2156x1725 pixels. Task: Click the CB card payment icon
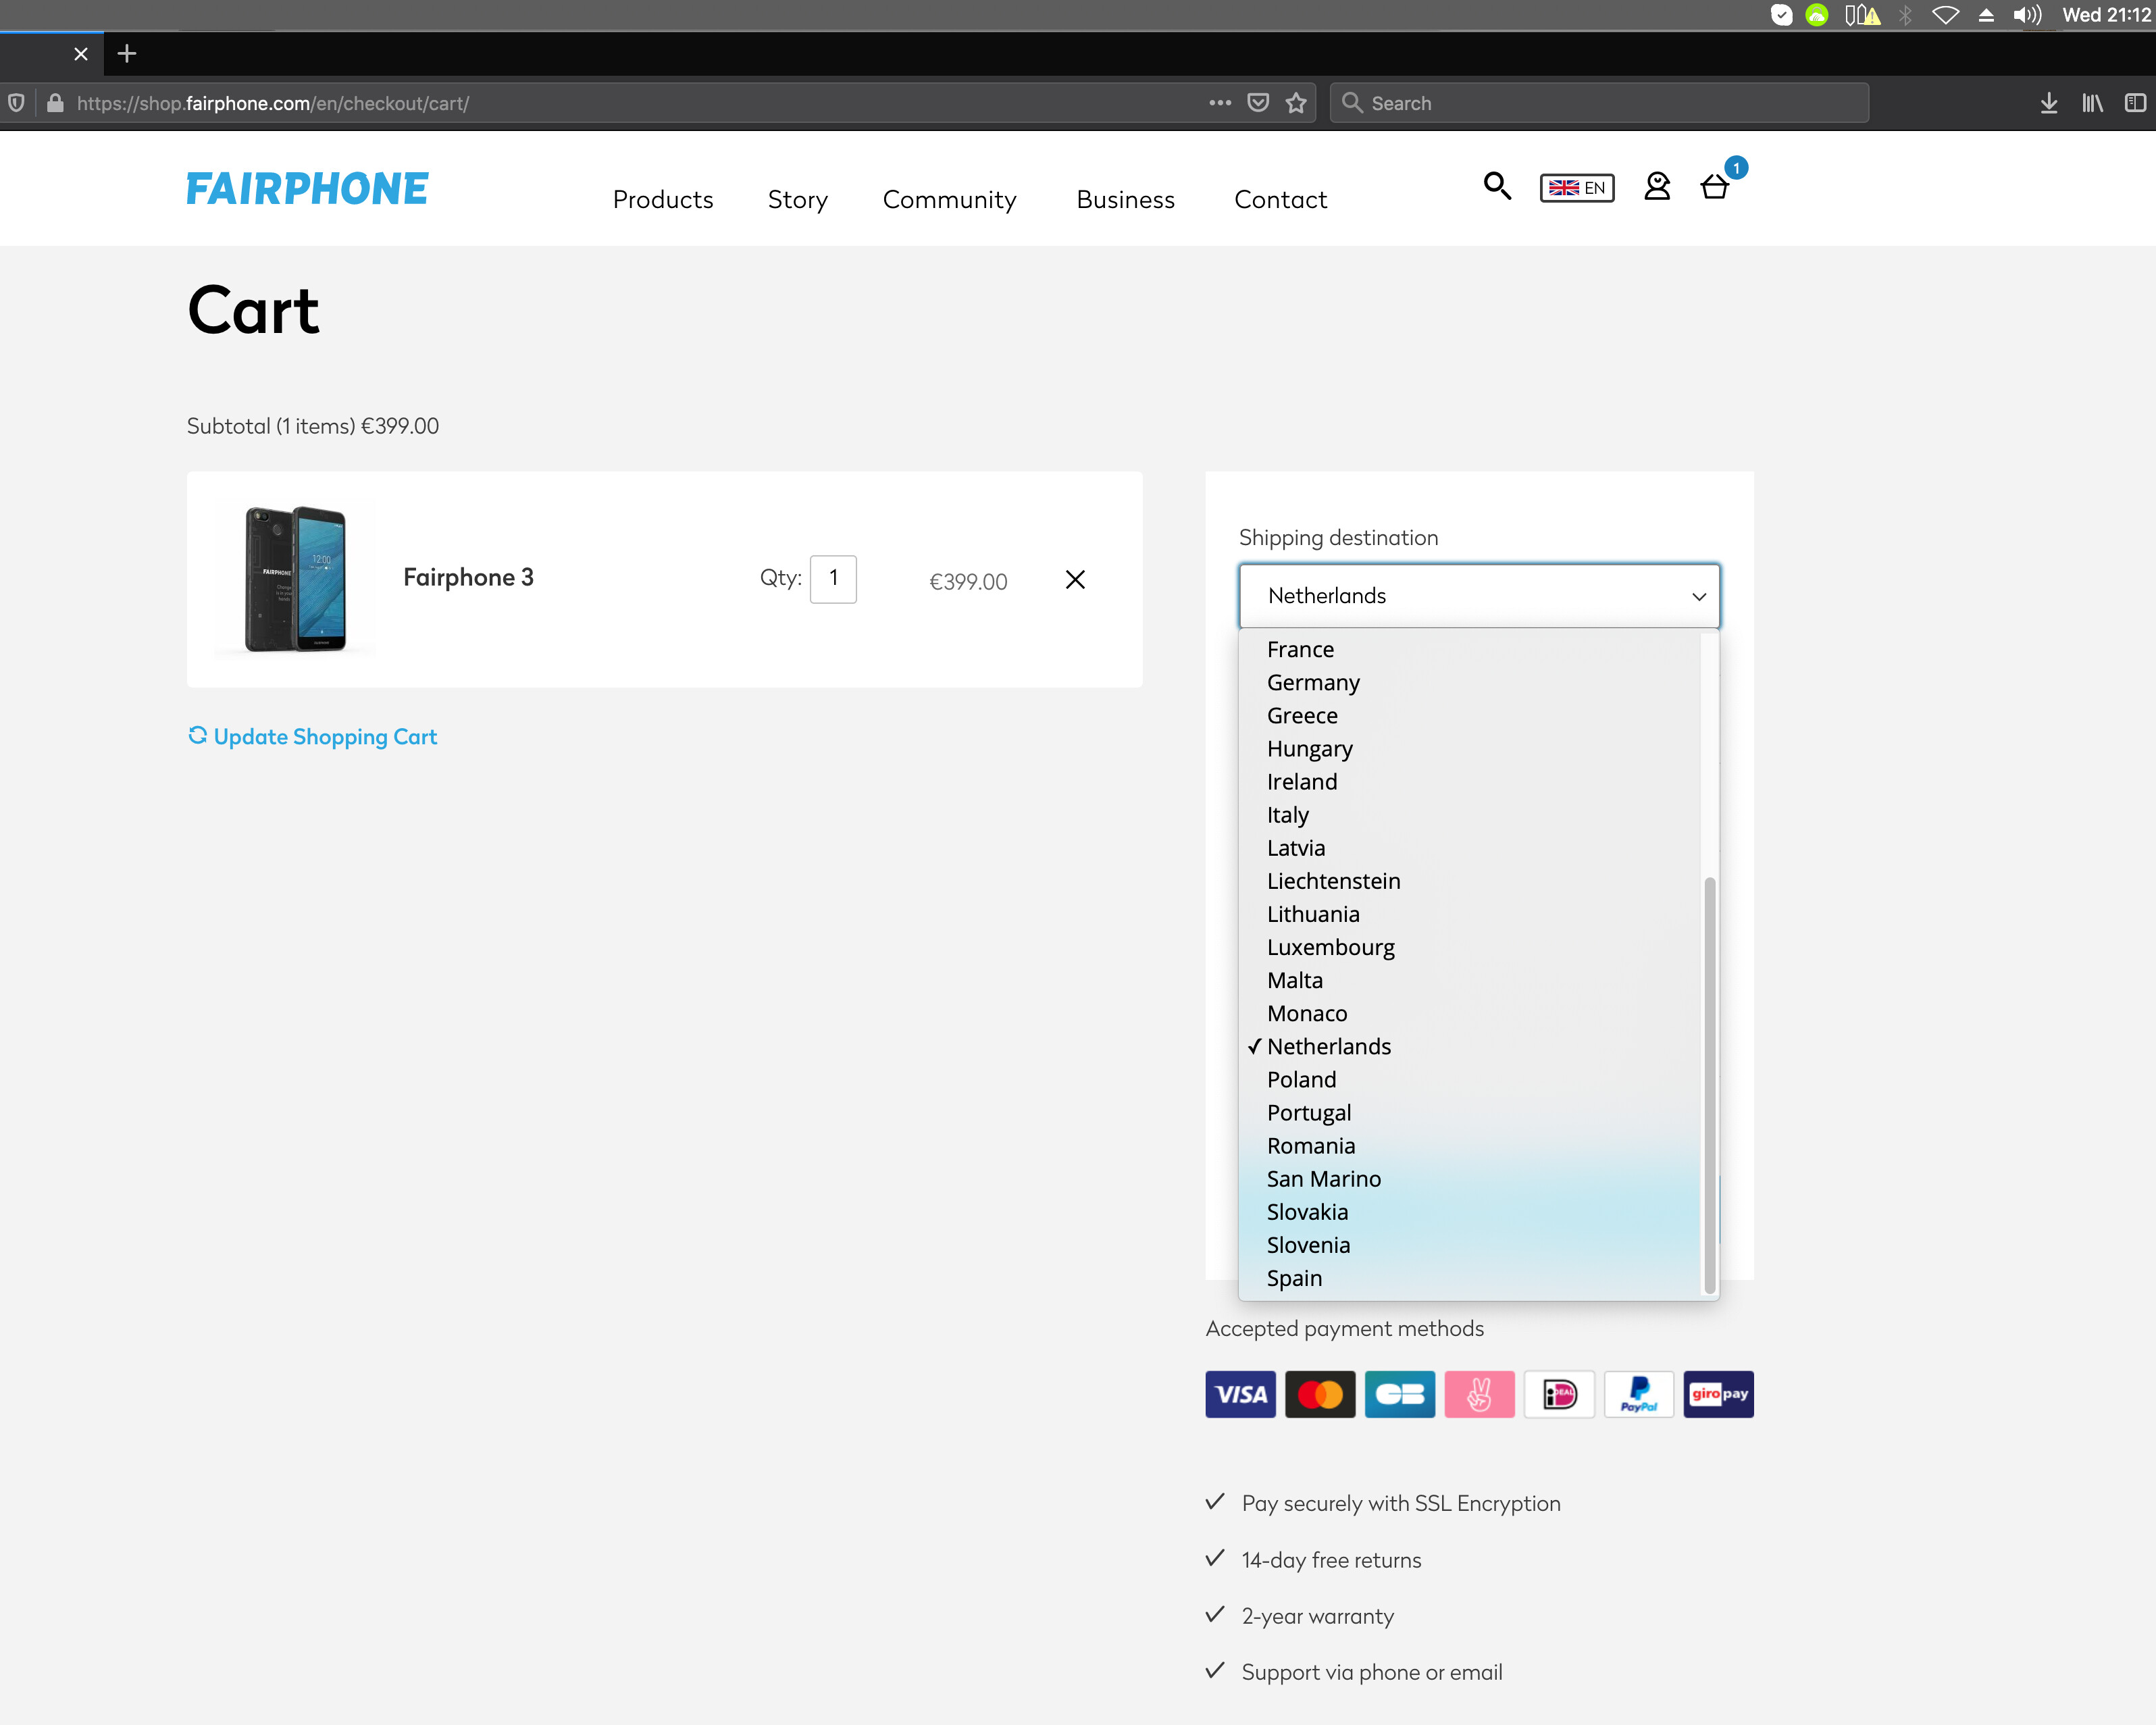coord(1400,1394)
